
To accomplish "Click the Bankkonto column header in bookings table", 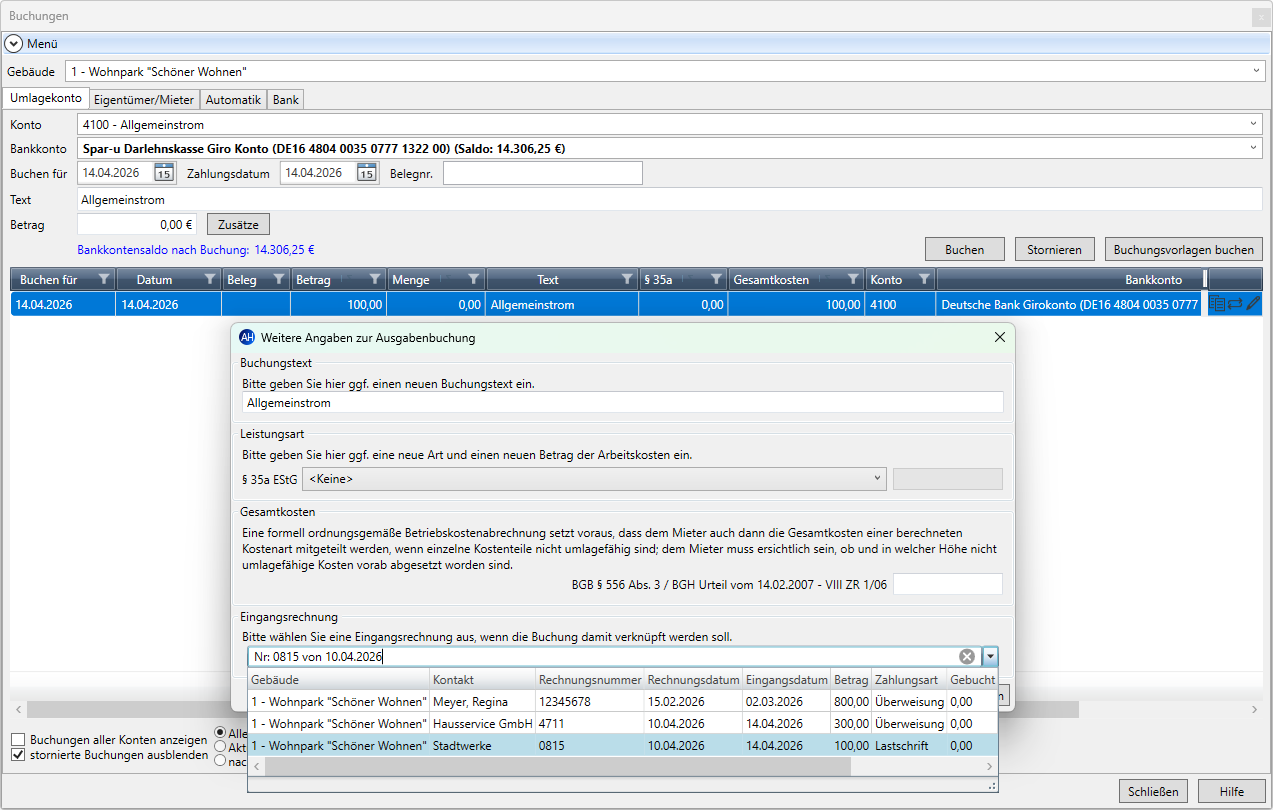I will coord(1069,280).
